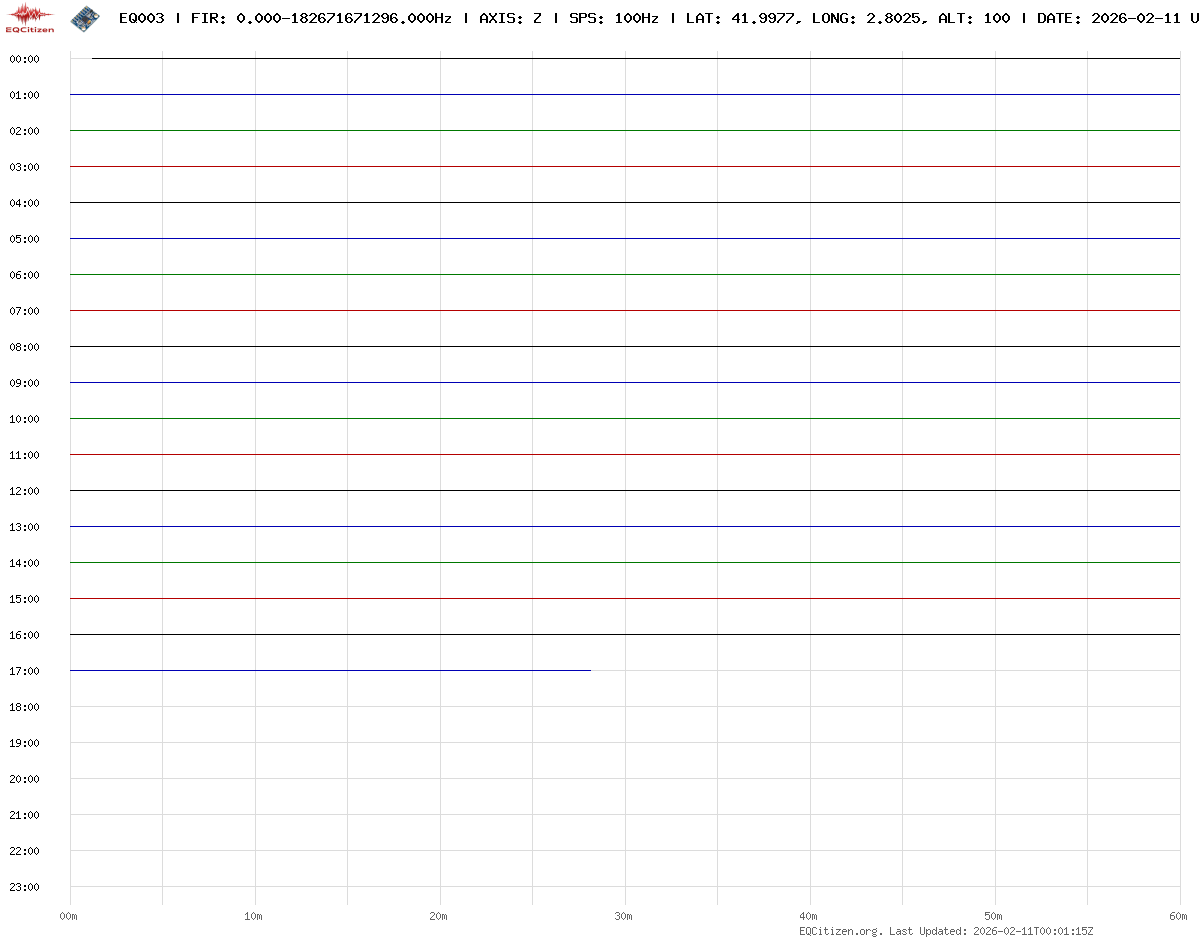Select the 12:00 hour label
The width and height of the screenshot is (1200, 940).
(24, 491)
